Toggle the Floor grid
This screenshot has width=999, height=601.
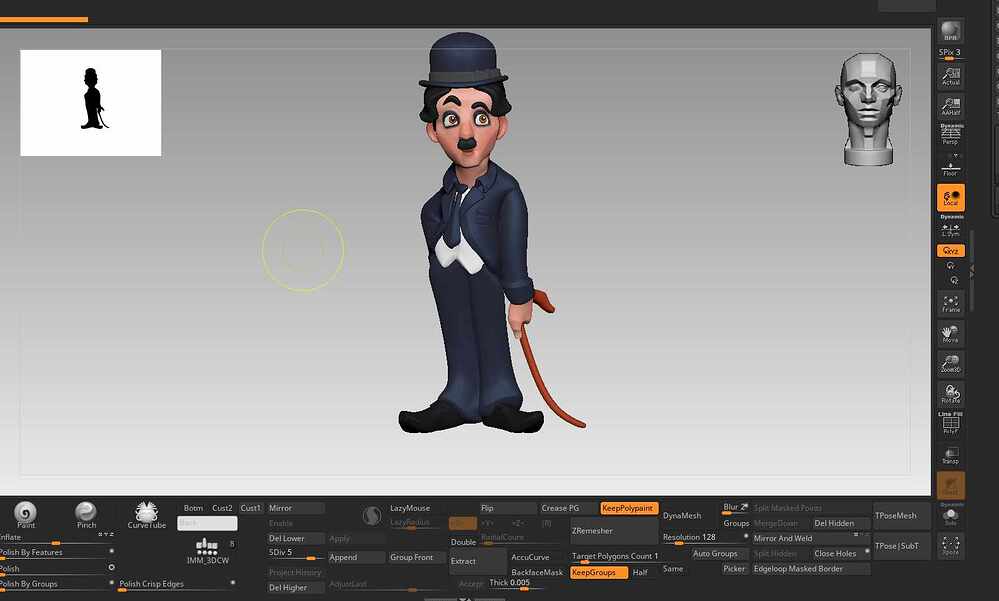[951, 168]
